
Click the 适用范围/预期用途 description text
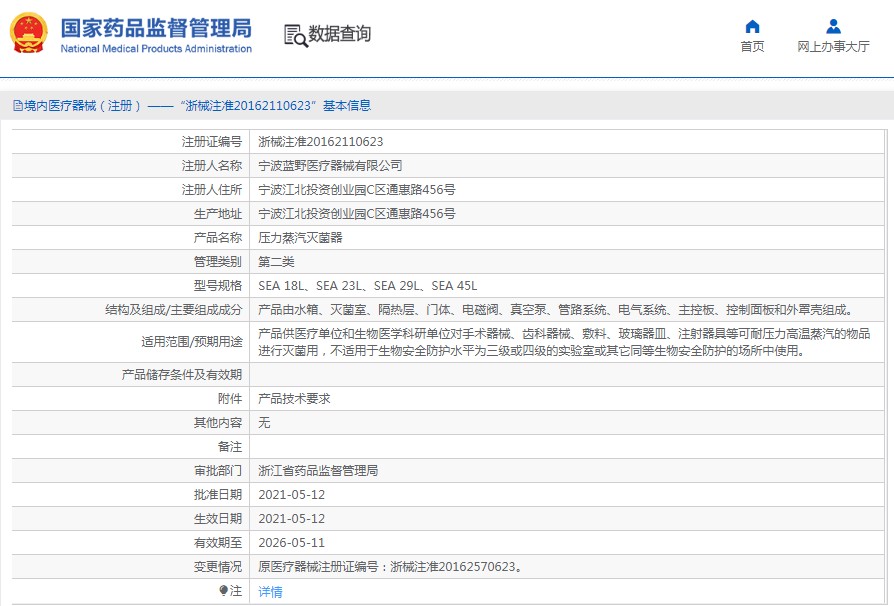564,342
